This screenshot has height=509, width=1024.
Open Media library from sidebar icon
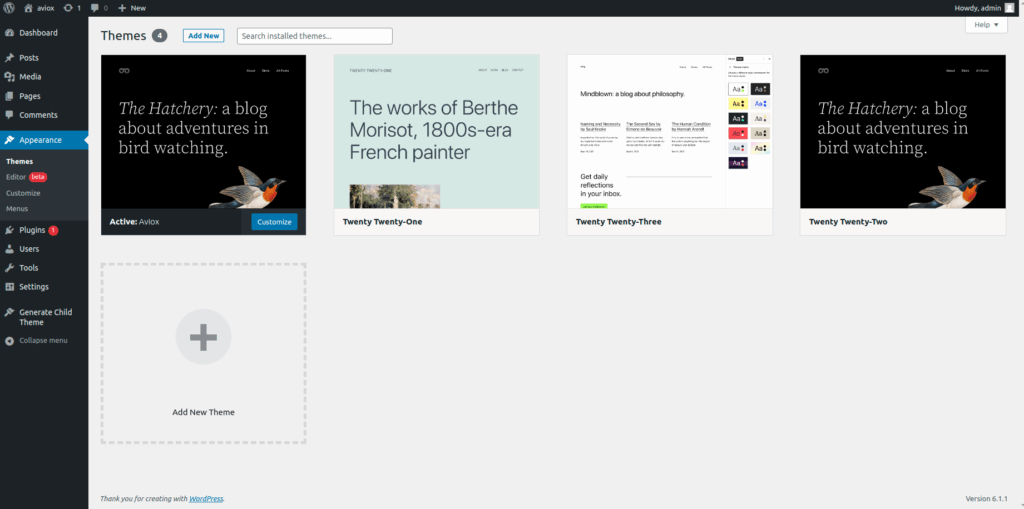pos(9,77)
